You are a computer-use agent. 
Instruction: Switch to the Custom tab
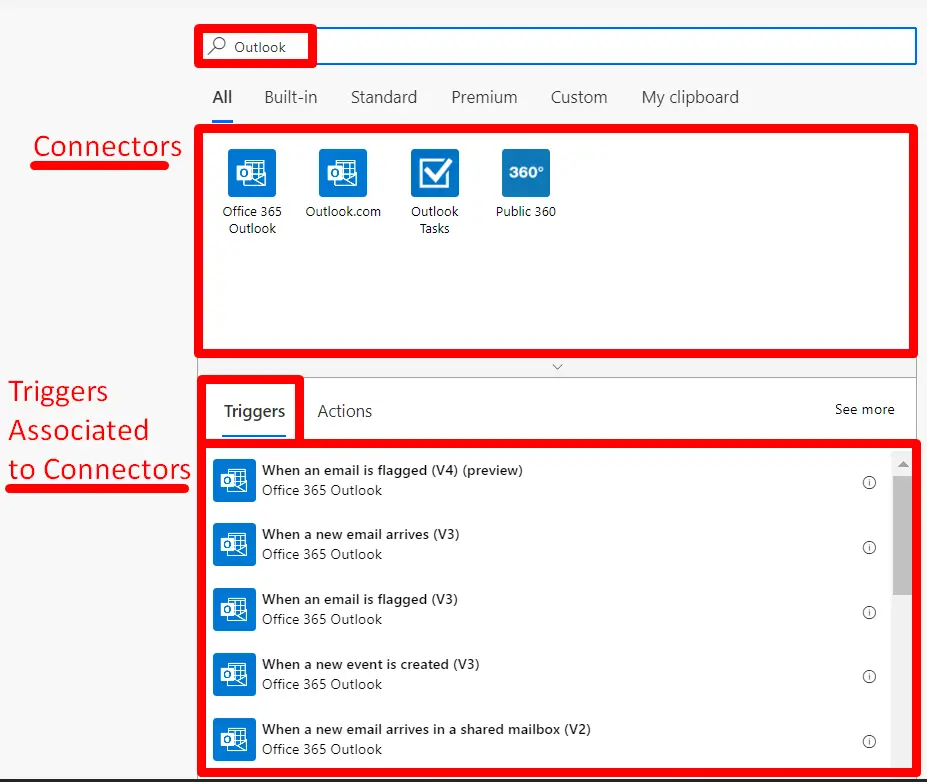(579, 97)
